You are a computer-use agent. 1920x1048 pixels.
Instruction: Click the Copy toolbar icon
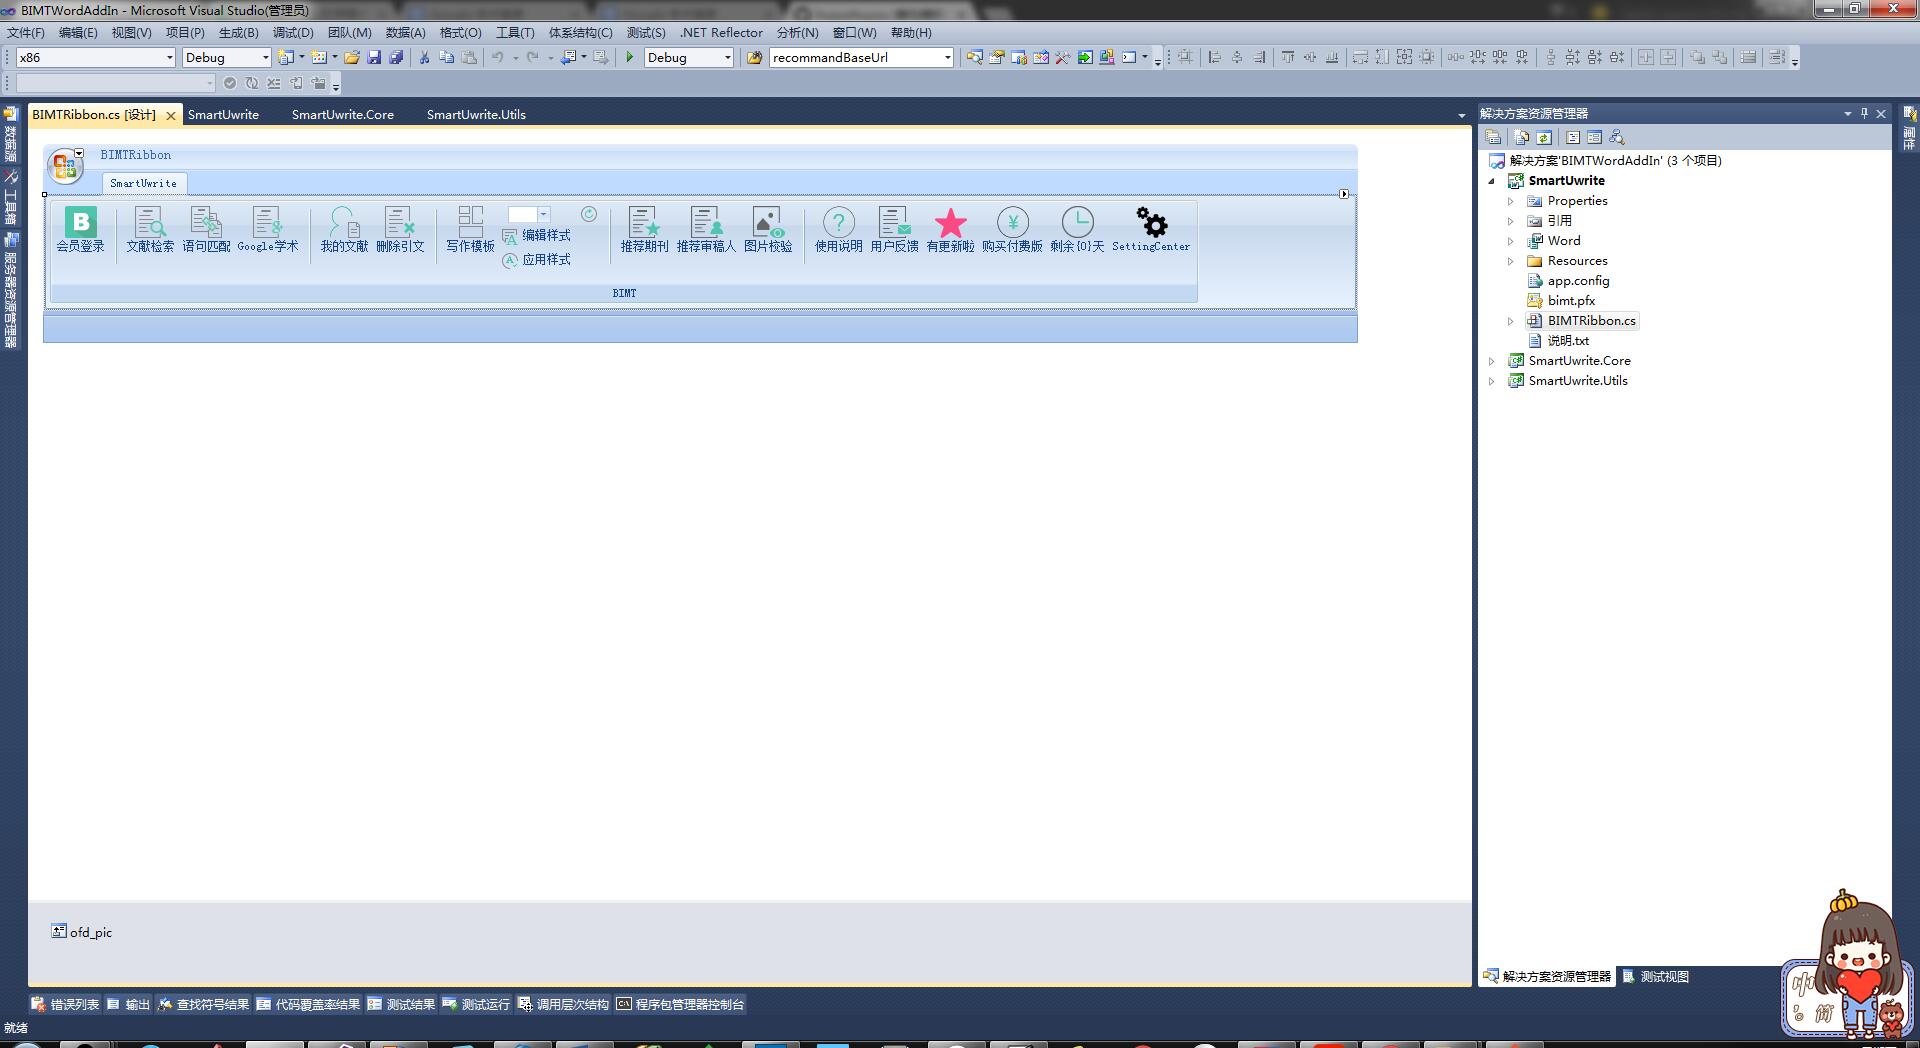(x=446, y=58)
